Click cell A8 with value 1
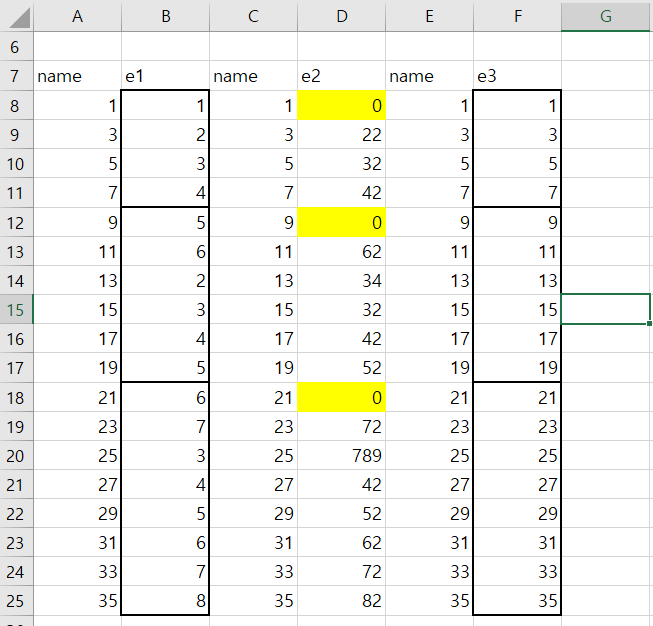This screenshot has width=653, height=626. coord(77,105)
